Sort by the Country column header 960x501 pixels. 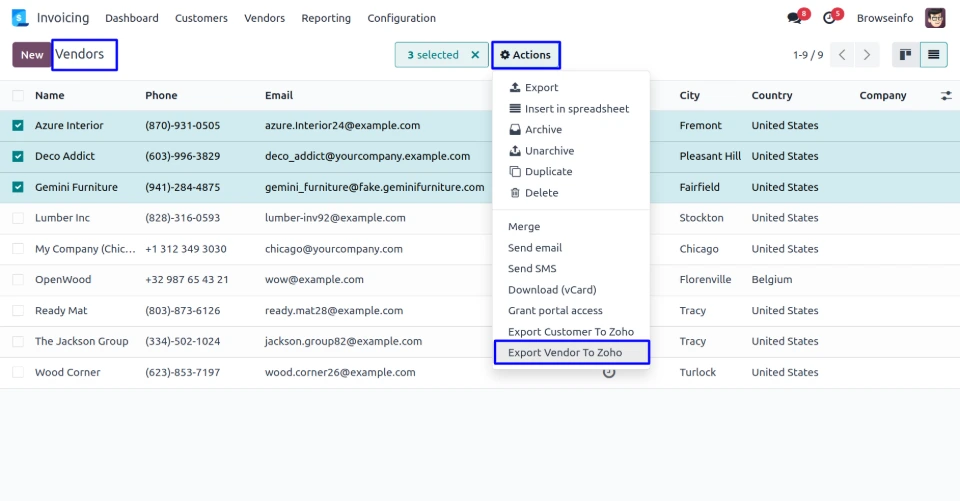[771, 96]
